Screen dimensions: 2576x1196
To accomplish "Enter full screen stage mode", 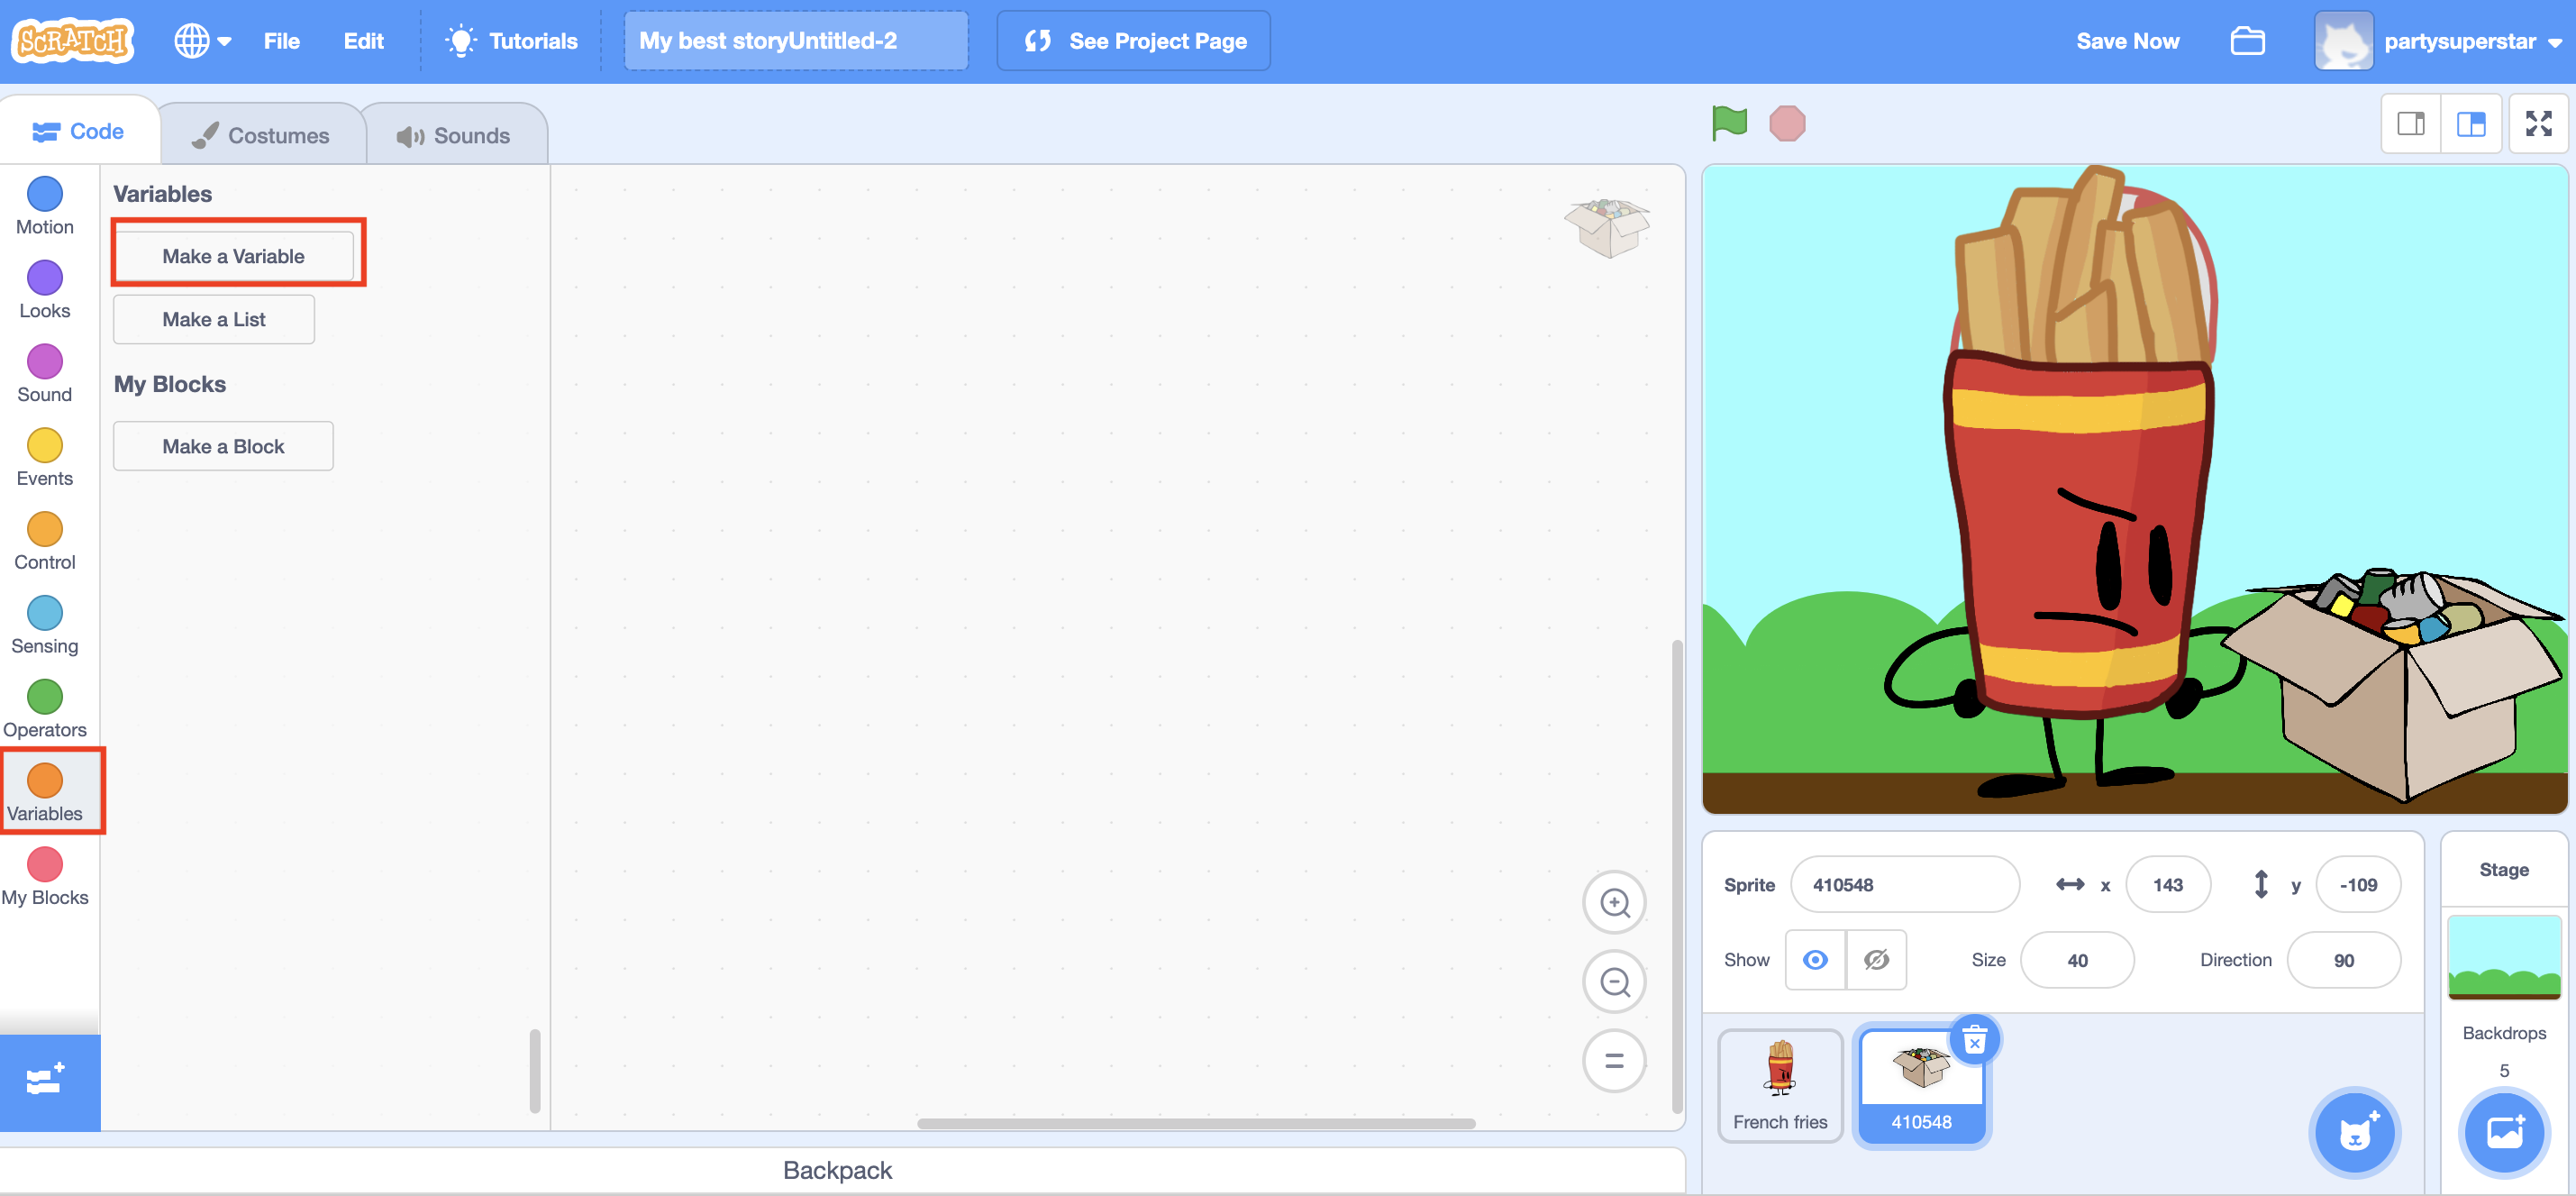I will click(x=2537, y=124).
